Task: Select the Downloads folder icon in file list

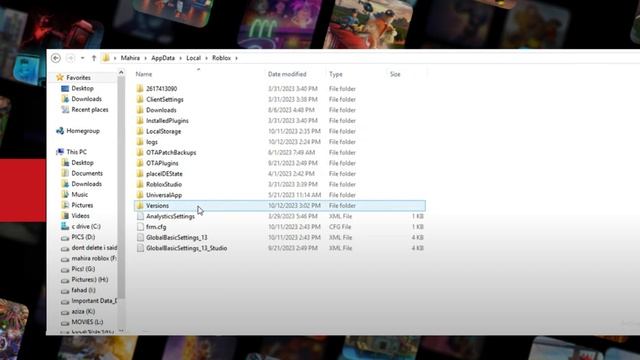Action: click(x=140, y=110)
